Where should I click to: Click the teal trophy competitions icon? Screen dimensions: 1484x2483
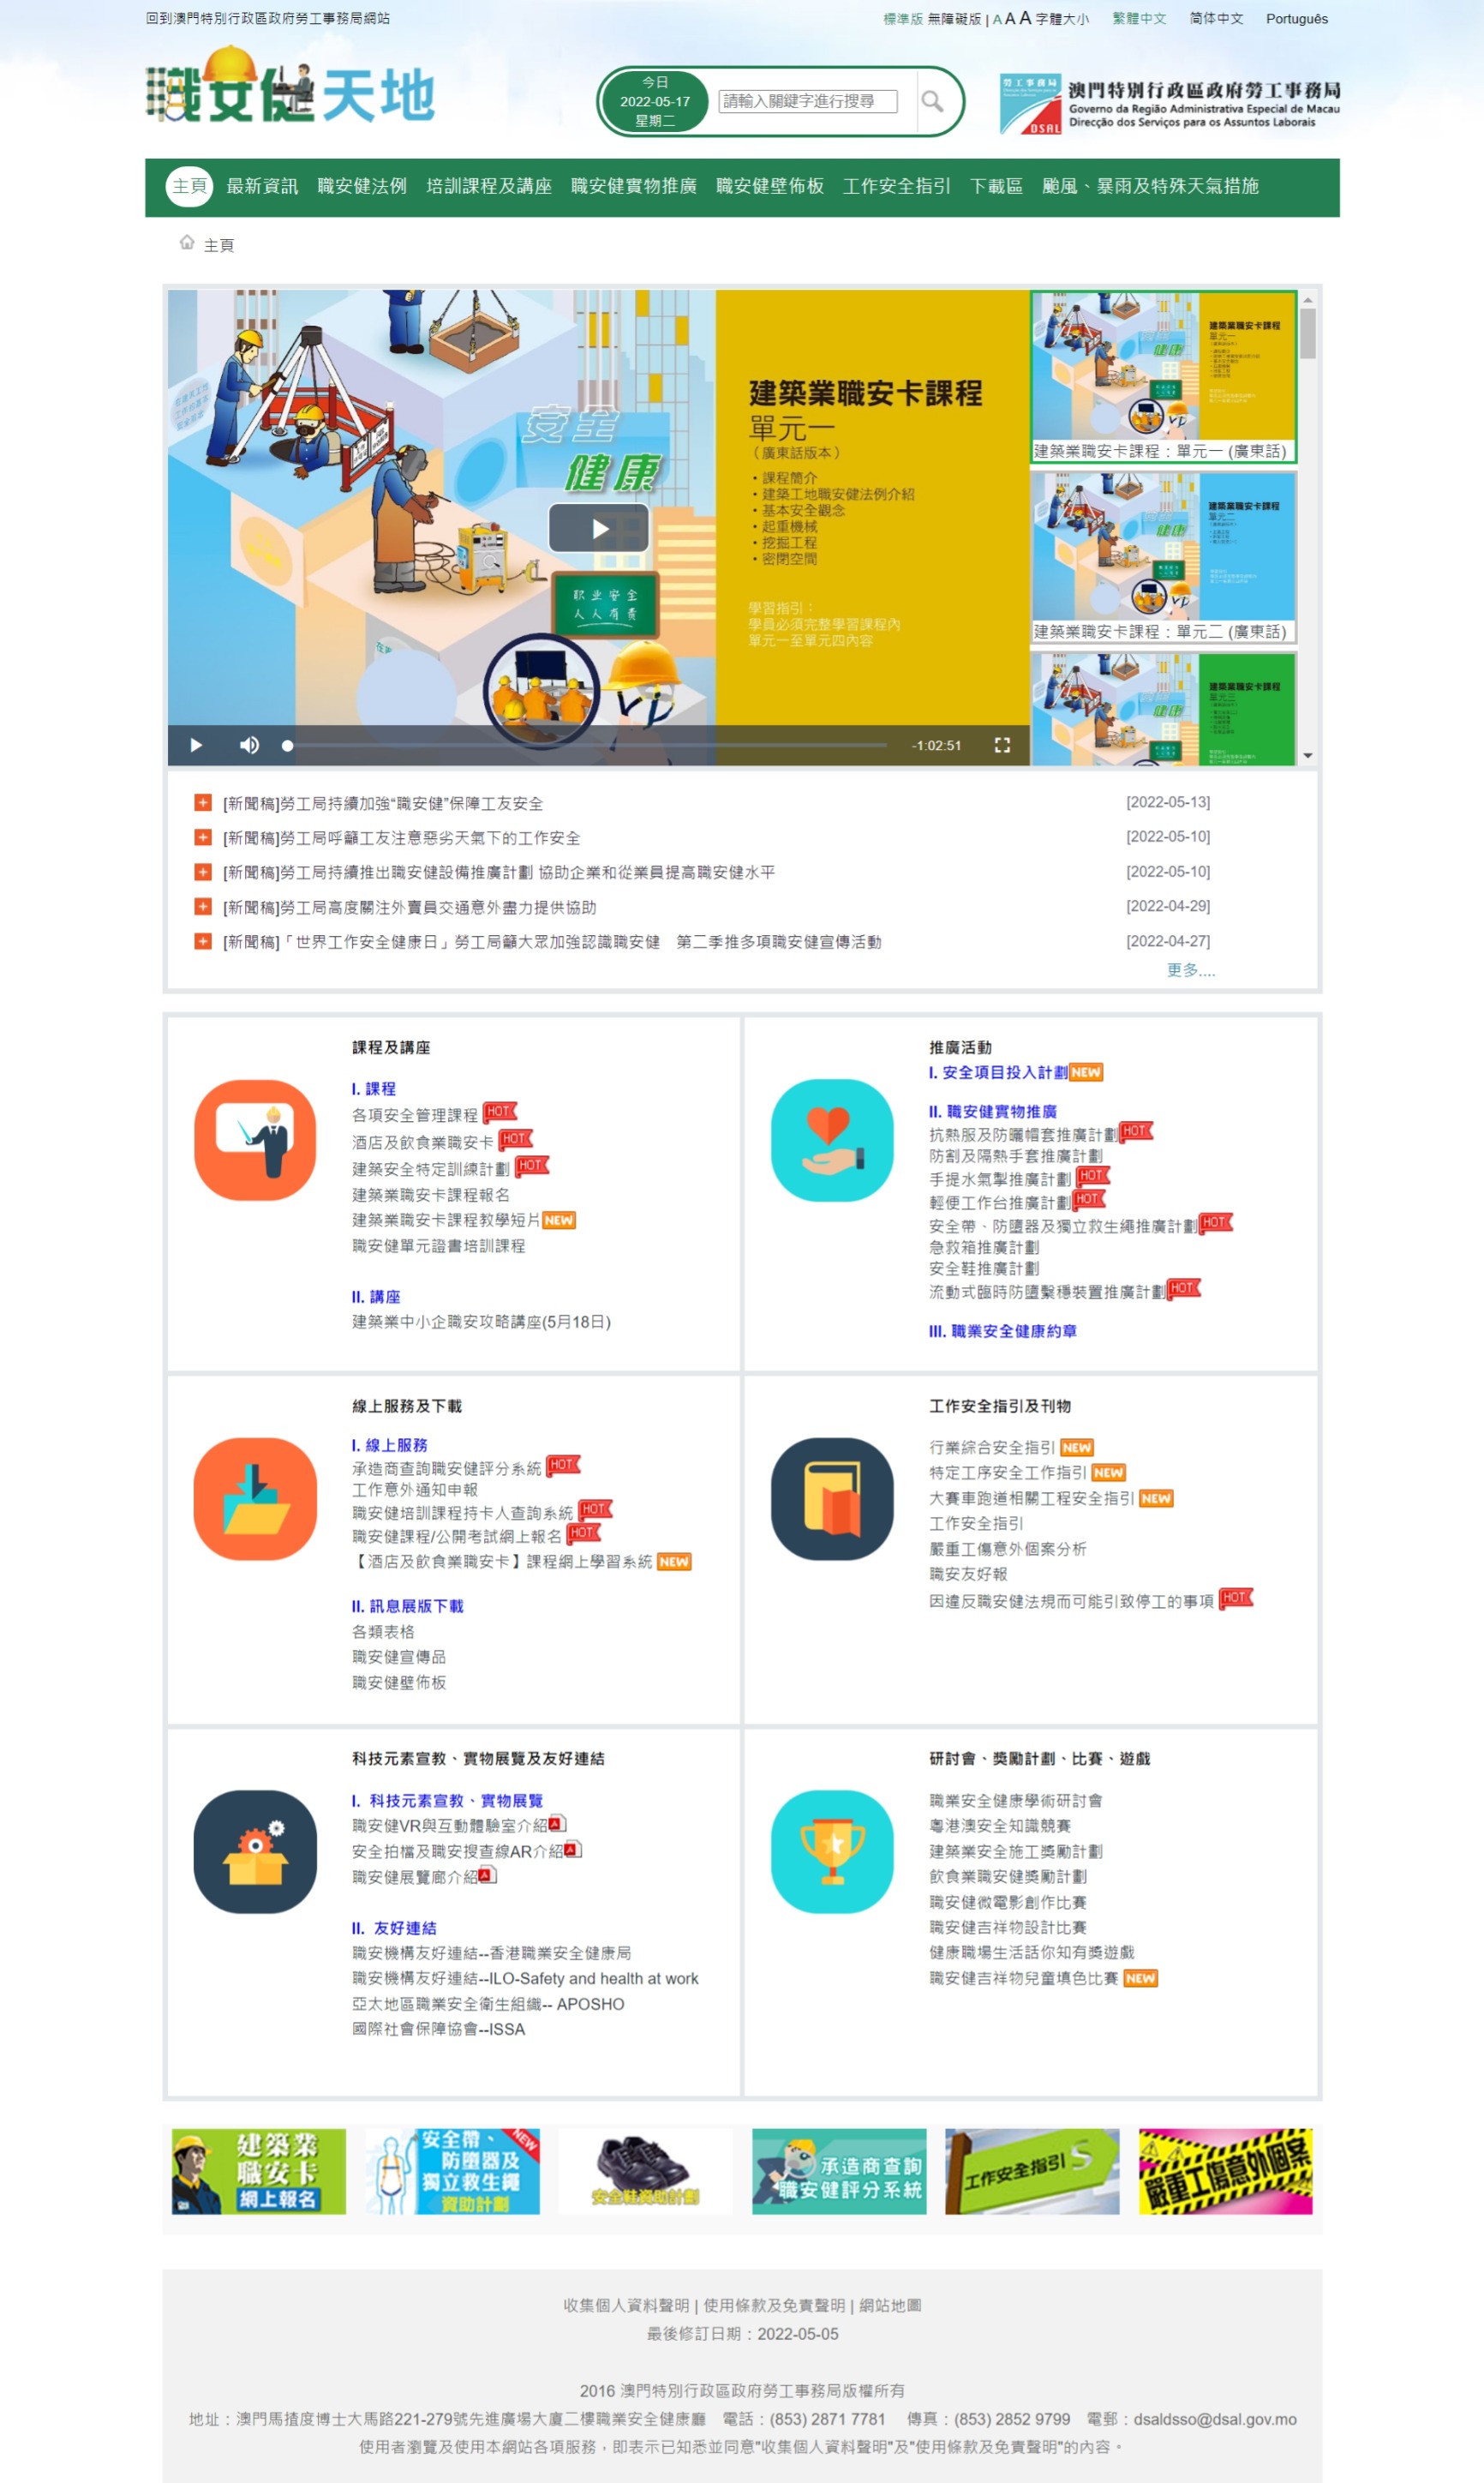tap(831, 1851)
